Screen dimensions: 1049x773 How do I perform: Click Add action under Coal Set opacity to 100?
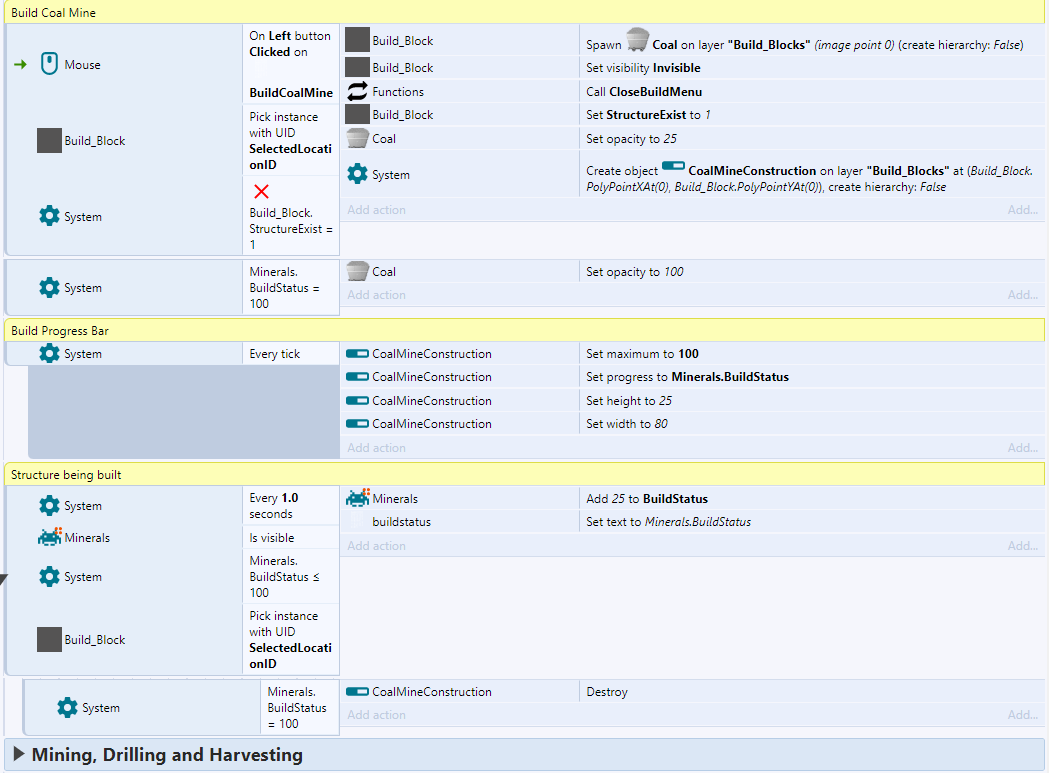click(x=376, y=295)
